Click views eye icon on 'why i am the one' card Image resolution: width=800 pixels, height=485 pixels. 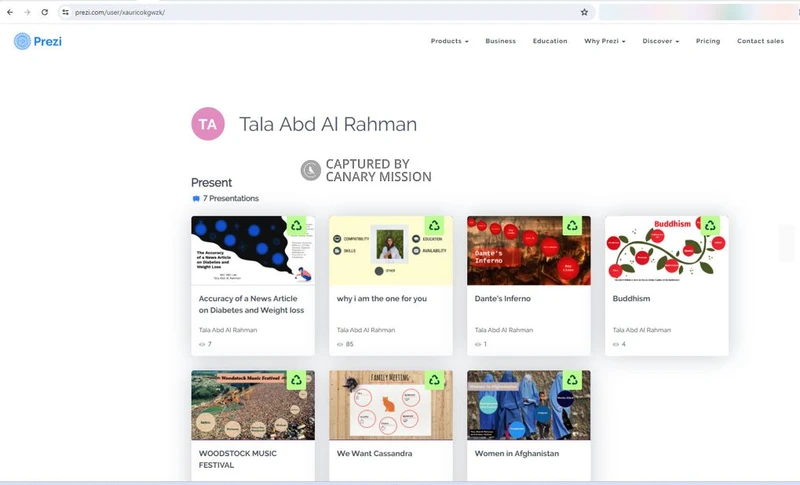pyautogui.click(x=340, y=344)
